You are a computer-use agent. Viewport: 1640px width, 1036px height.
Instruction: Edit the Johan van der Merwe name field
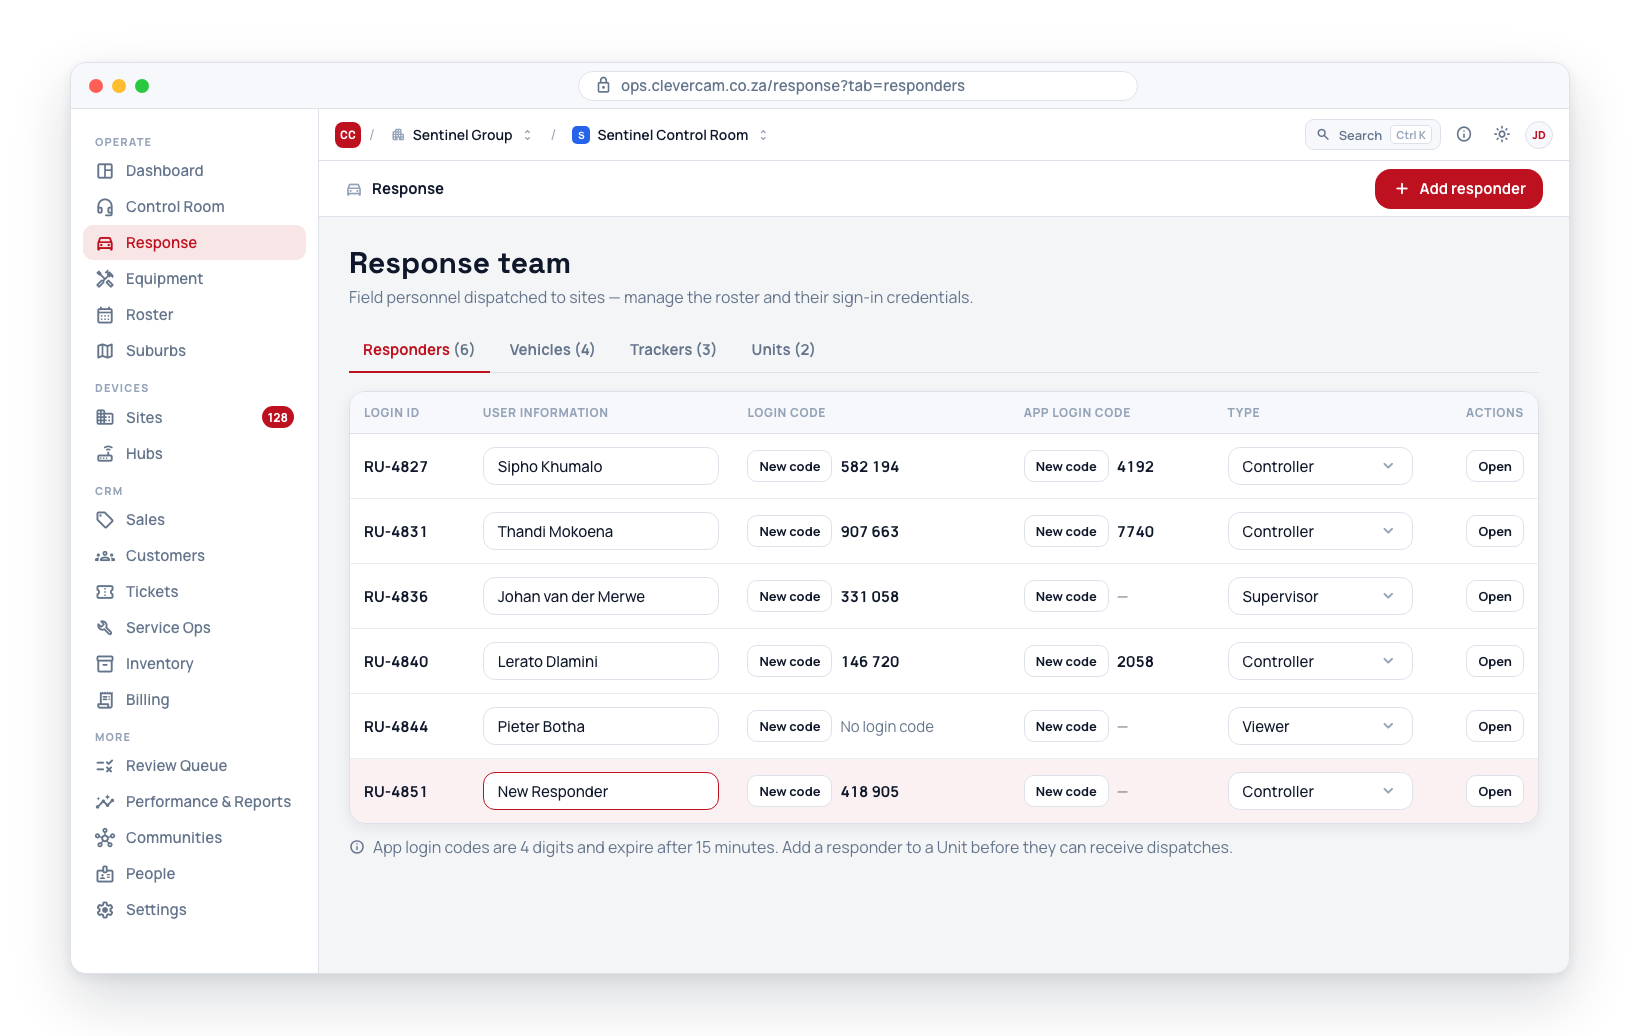coord(601,596)
